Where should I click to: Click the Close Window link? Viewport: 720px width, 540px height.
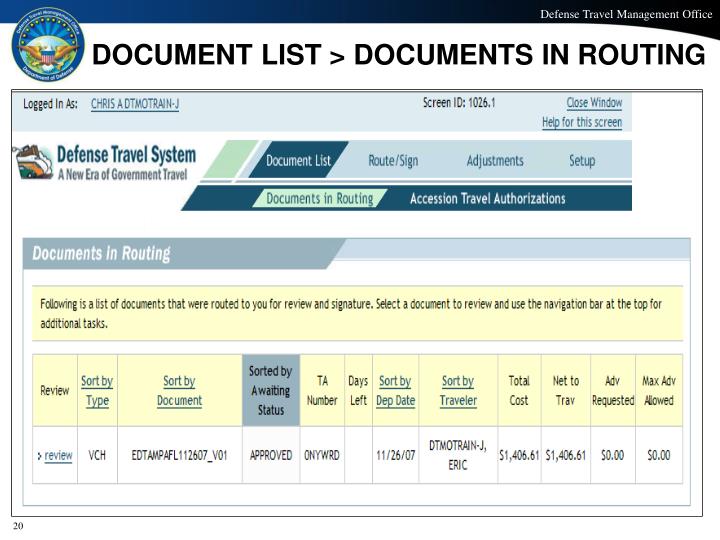click(593, 103)
